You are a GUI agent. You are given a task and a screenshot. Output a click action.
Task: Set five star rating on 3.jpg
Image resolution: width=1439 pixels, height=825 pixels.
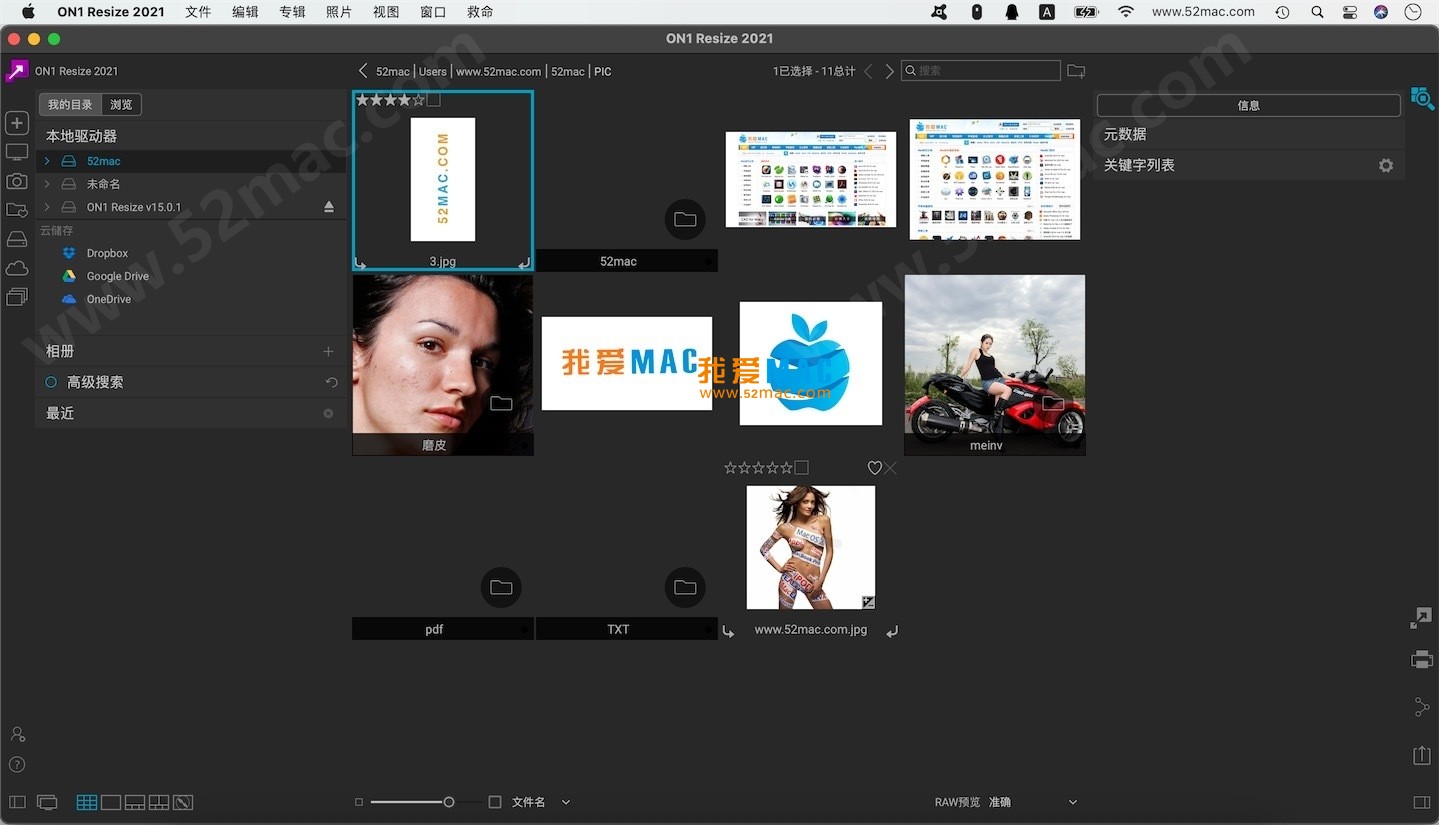[419, 100]
